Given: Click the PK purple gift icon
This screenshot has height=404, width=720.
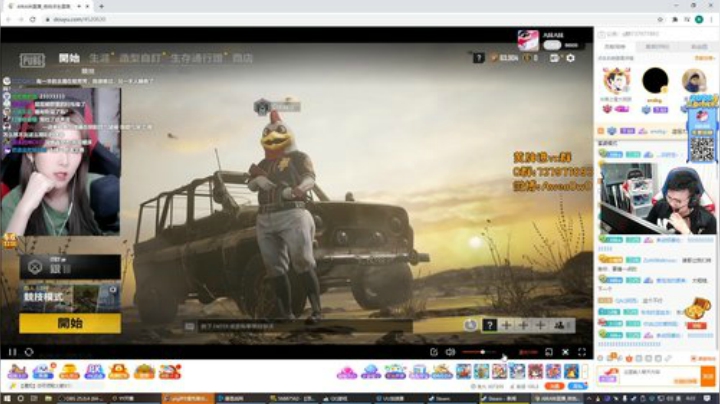Looking at the screenshot, I should point(94,371).
